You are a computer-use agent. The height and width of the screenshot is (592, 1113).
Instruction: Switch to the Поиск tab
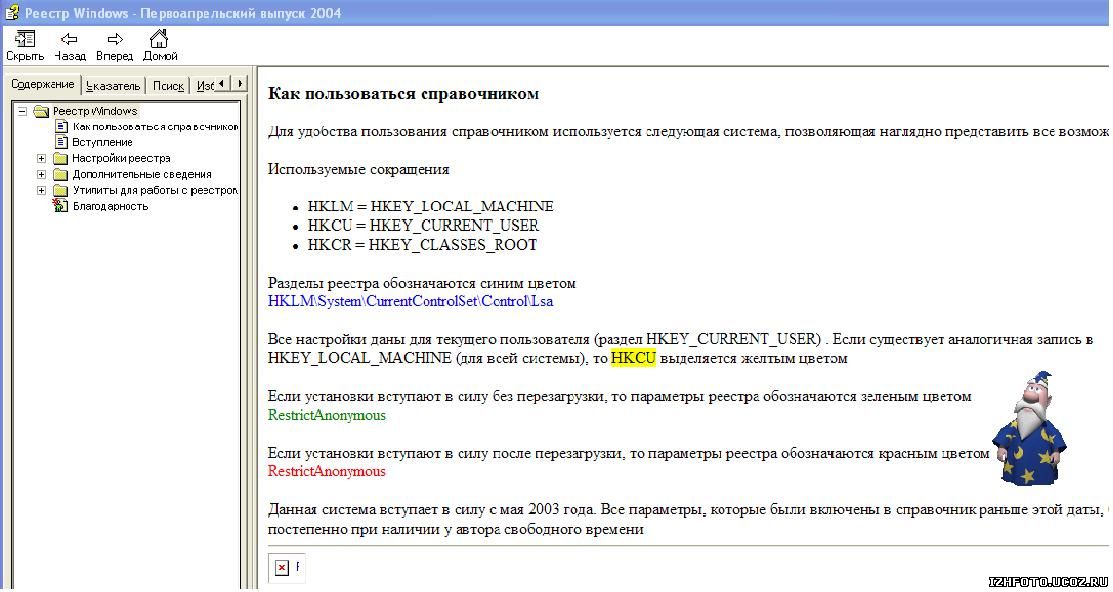click(x=168, y=86)
